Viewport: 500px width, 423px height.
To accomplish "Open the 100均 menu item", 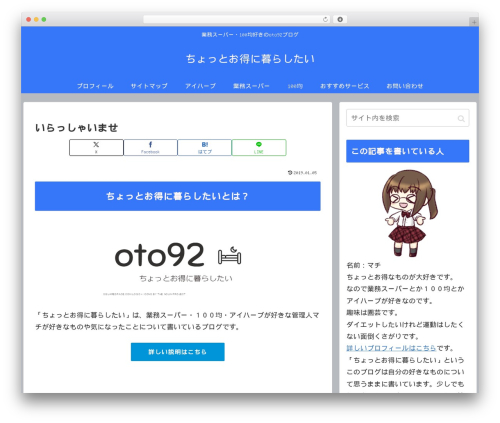I will pyautogui.click(x=295, y=86).
